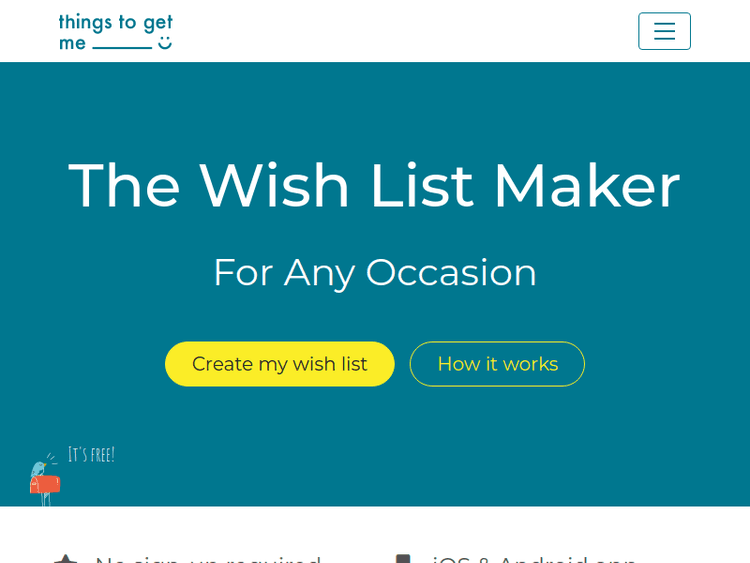Screen dimensions: 750x563
Task: Click the word 'Maker' in the headline
Action: click(x=586, y=186)
